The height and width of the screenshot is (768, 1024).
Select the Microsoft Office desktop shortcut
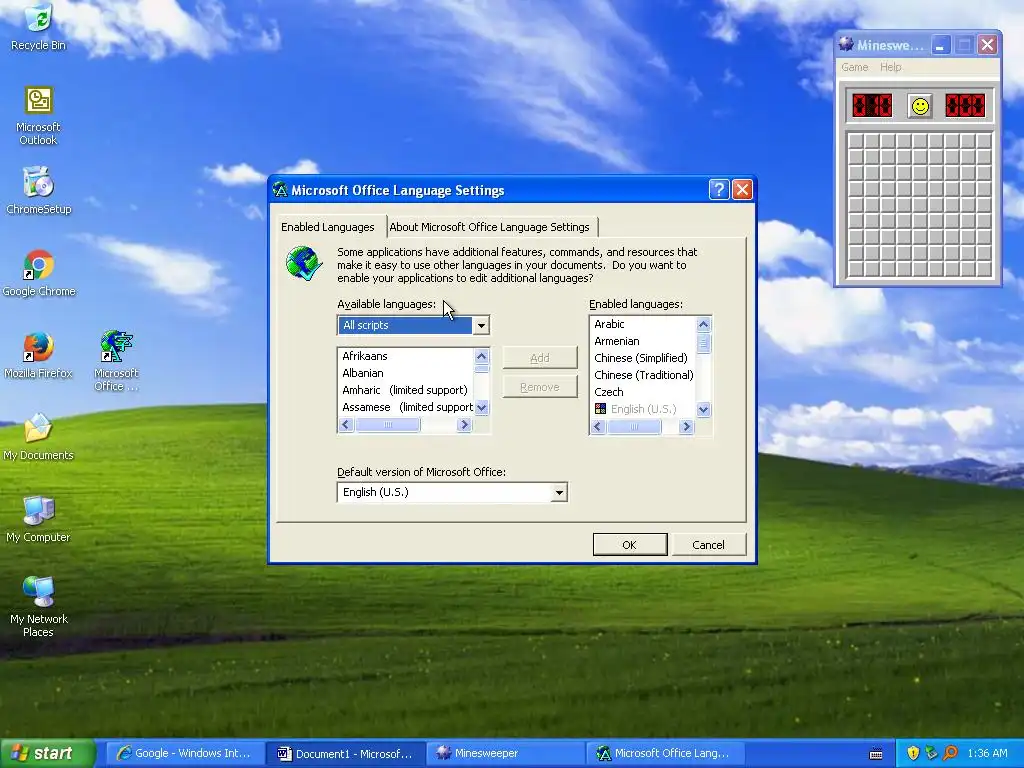[116, 360]
